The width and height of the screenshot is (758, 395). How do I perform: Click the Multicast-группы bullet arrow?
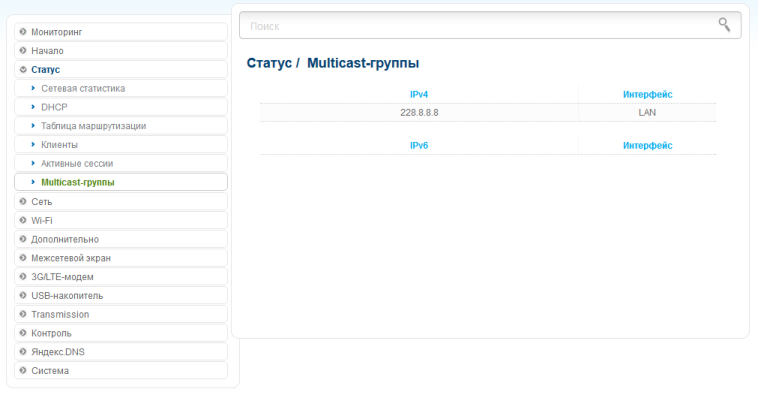(x=33, y=182)
